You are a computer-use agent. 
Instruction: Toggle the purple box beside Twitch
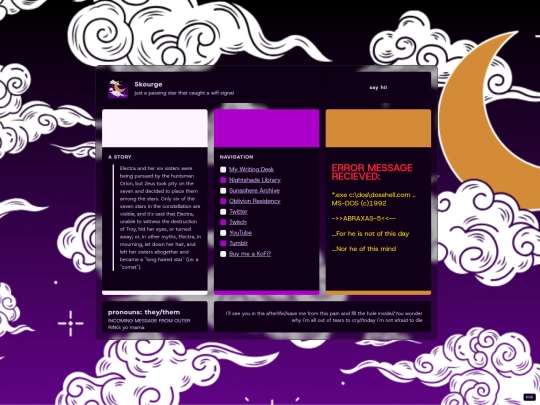223,222
